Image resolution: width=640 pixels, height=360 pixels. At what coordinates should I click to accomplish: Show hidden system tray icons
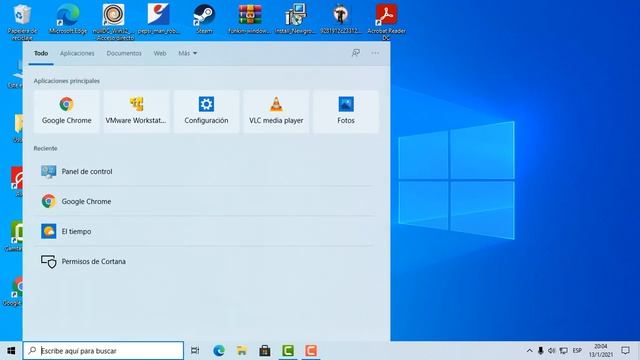[x=529, y=351]
